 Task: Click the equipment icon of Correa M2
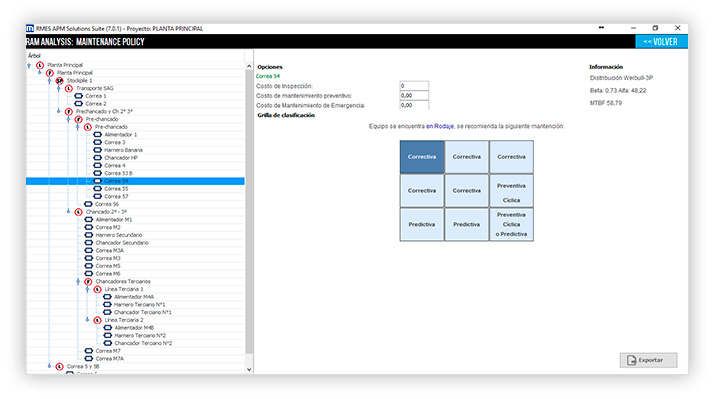[89, 228]
